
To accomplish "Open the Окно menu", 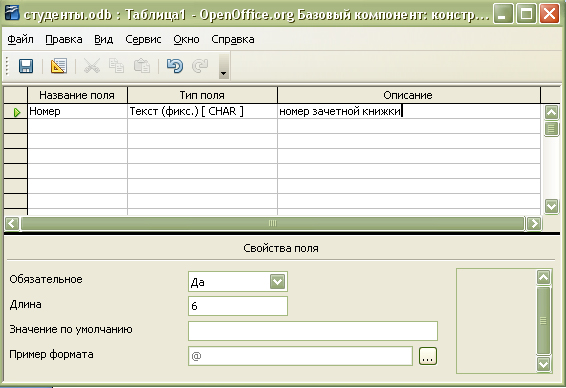I will click(x=186, y=39).
